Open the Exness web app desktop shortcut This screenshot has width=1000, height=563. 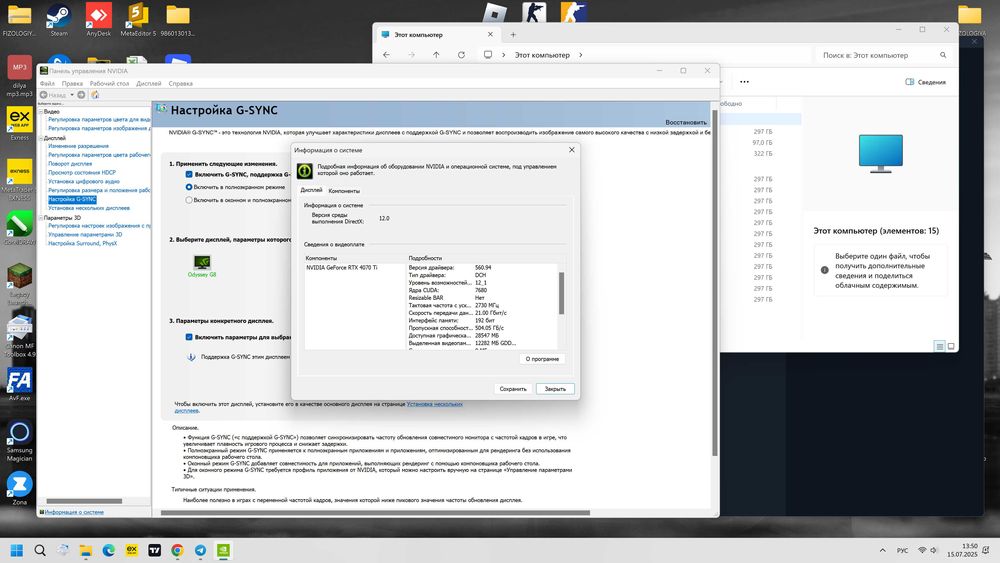19,123
